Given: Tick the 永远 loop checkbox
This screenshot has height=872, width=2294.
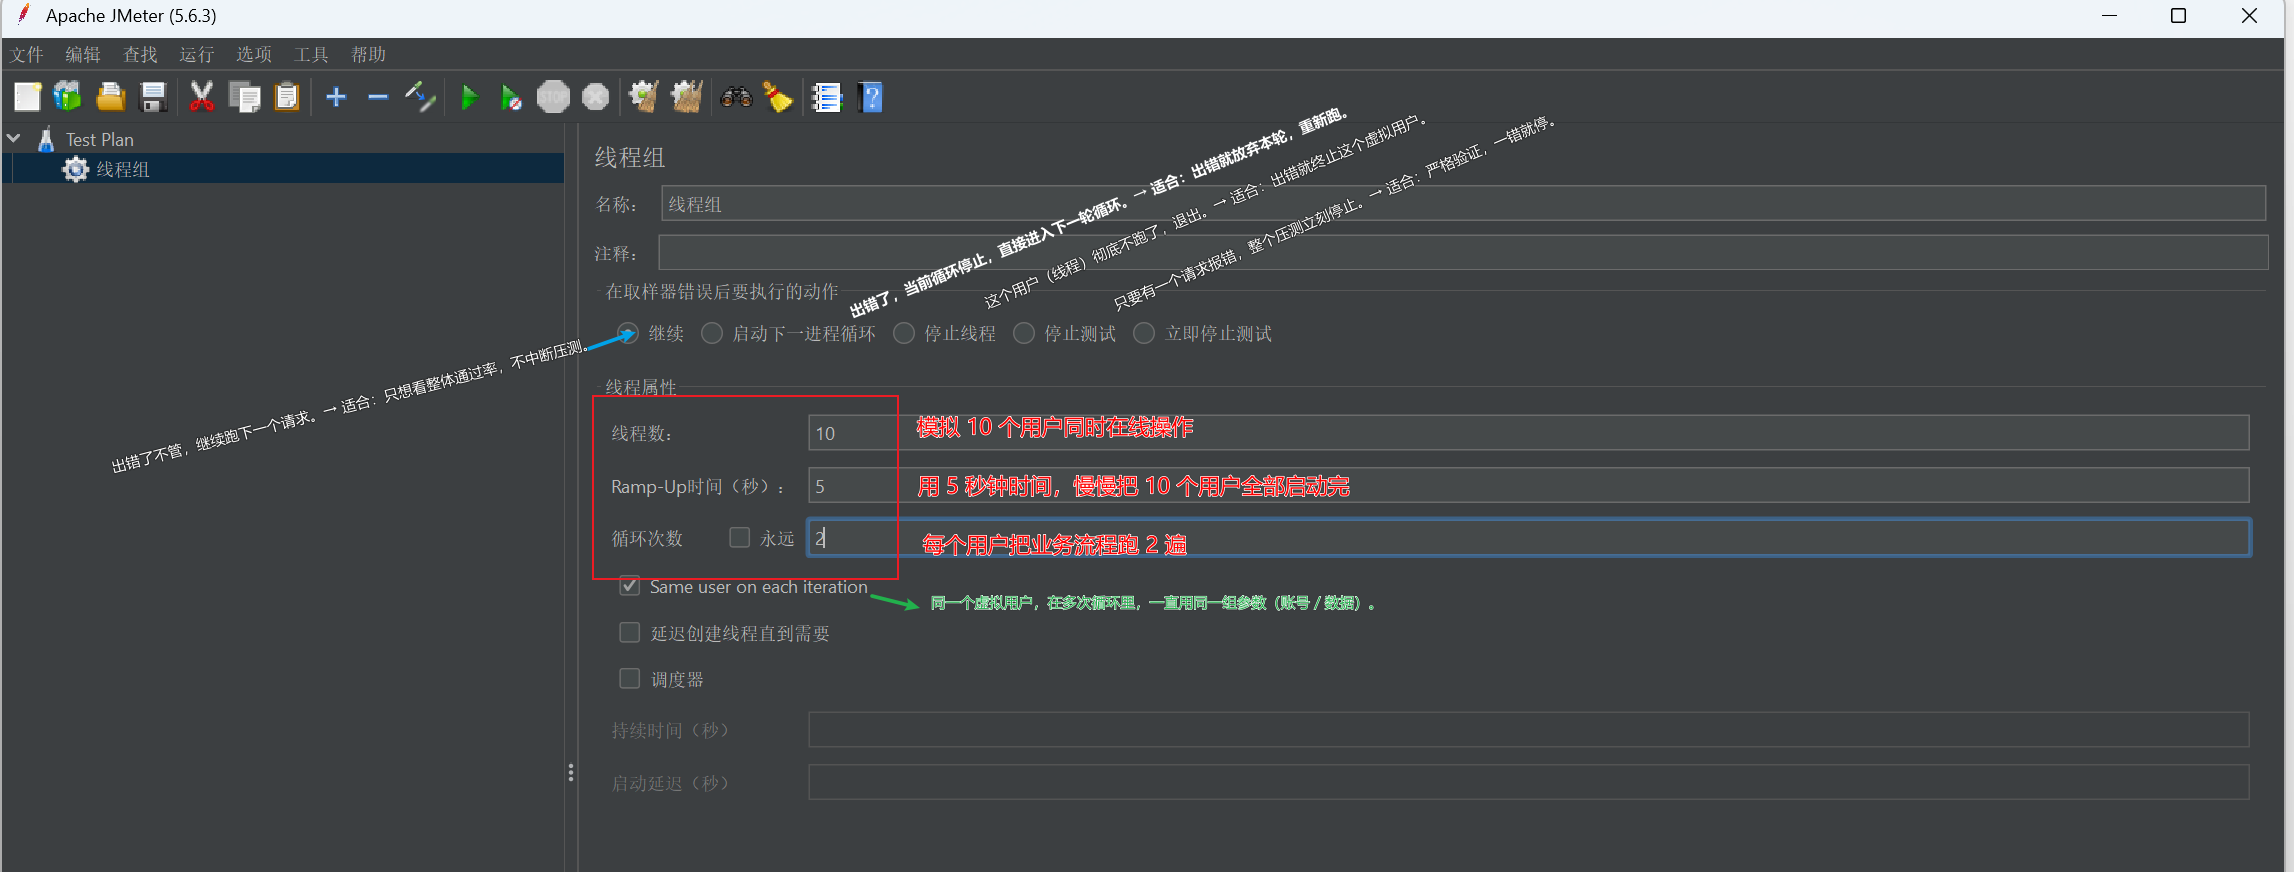Looking at the screenshot, I should (740, 538).
